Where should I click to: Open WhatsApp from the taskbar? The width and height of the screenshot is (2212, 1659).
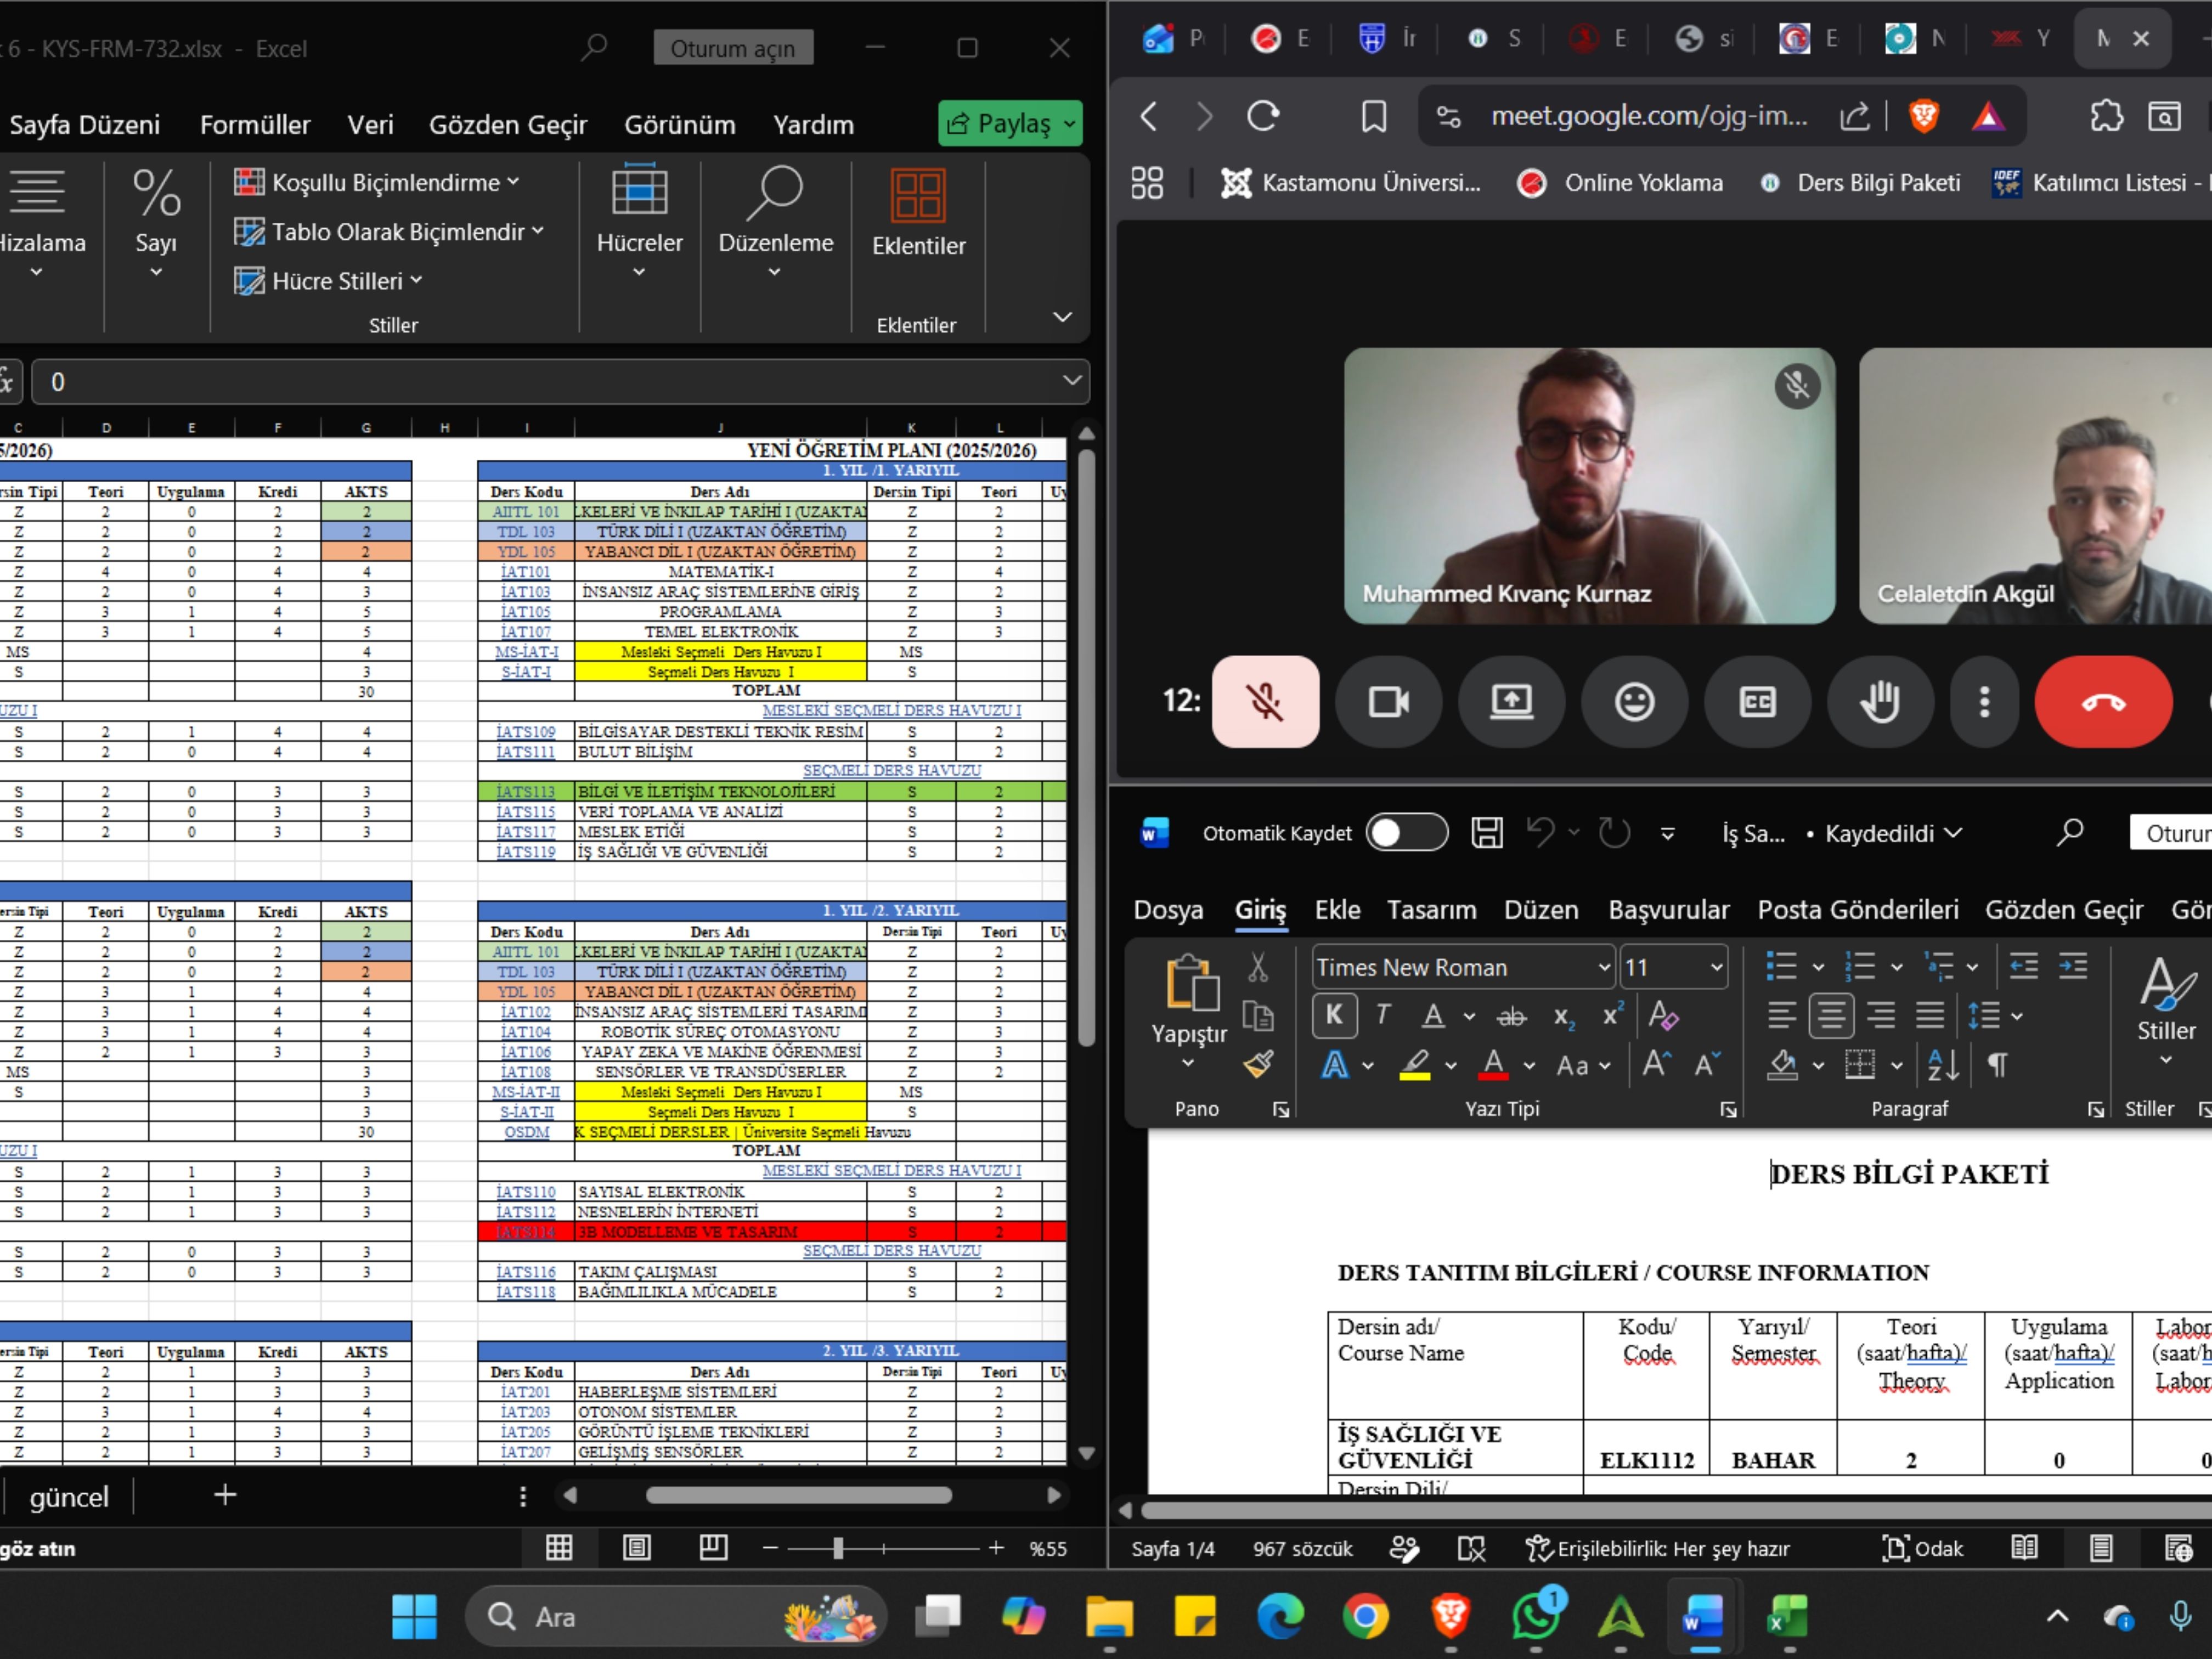(1535, 1616)
